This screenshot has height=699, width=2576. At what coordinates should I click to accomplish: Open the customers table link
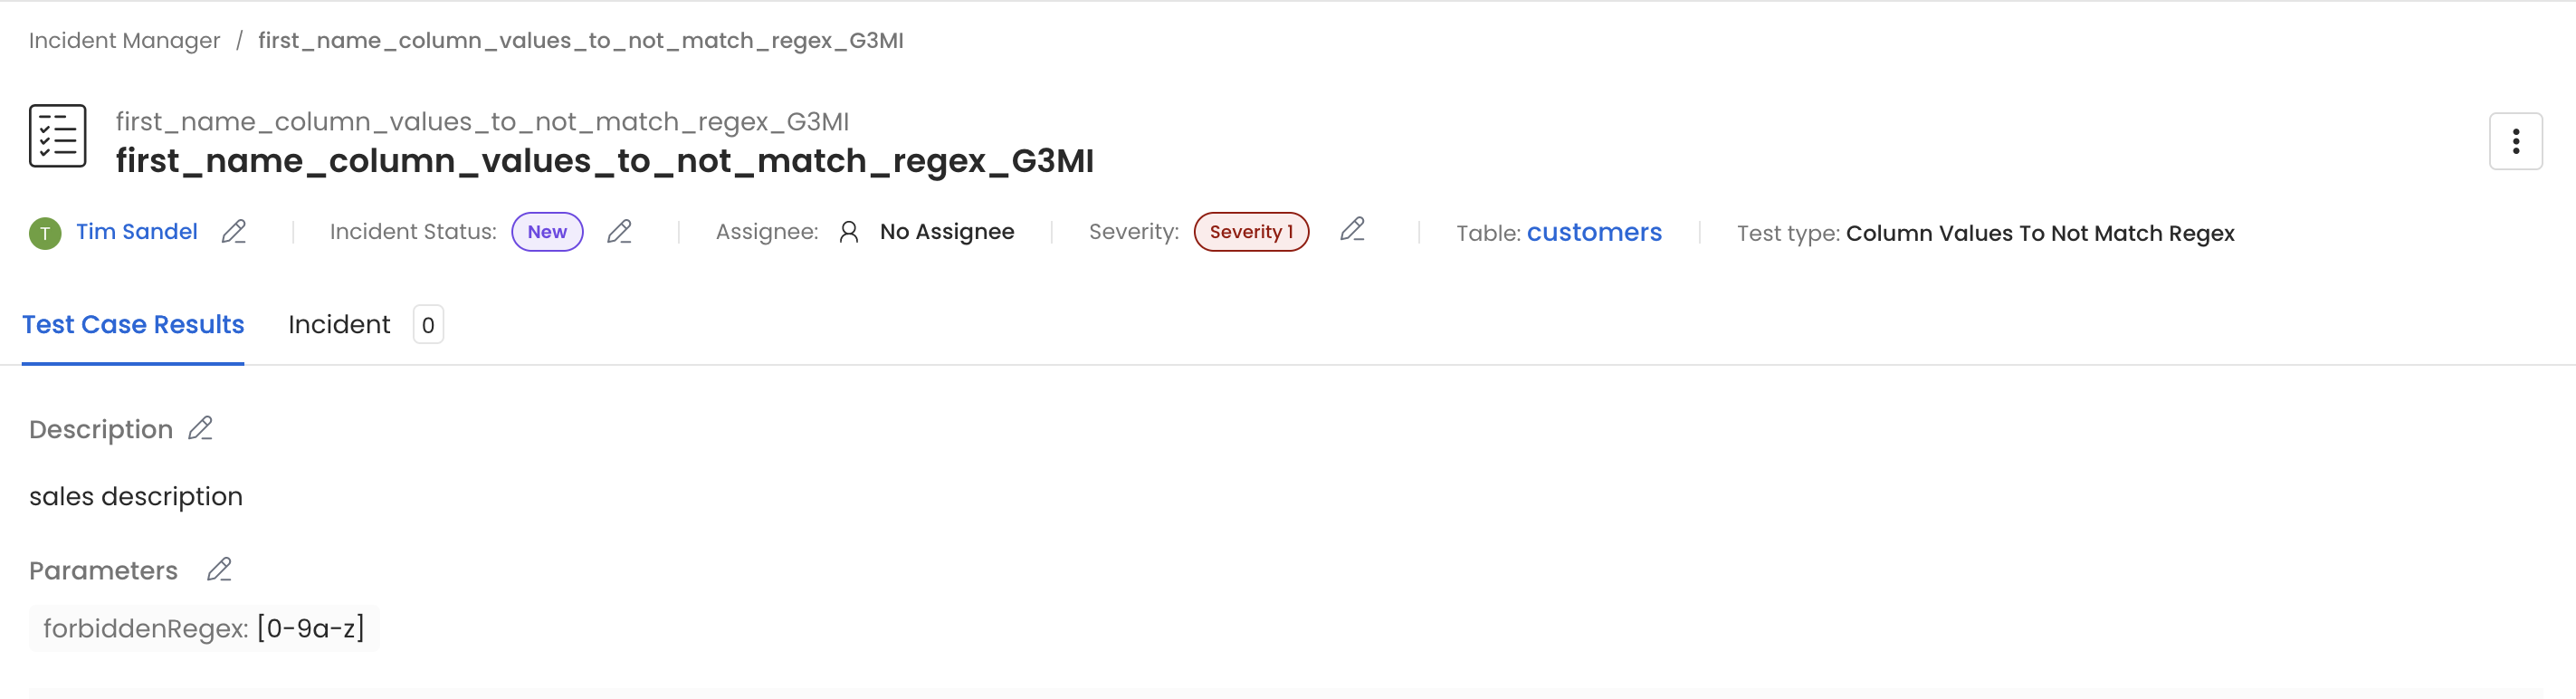click(1594, 232)
